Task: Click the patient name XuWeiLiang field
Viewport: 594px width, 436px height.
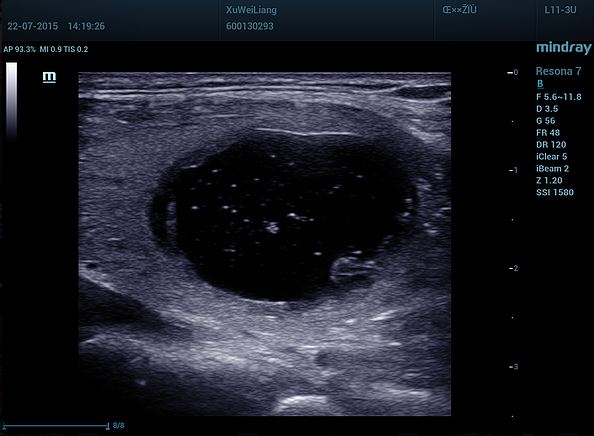Action: pos(251,10)
